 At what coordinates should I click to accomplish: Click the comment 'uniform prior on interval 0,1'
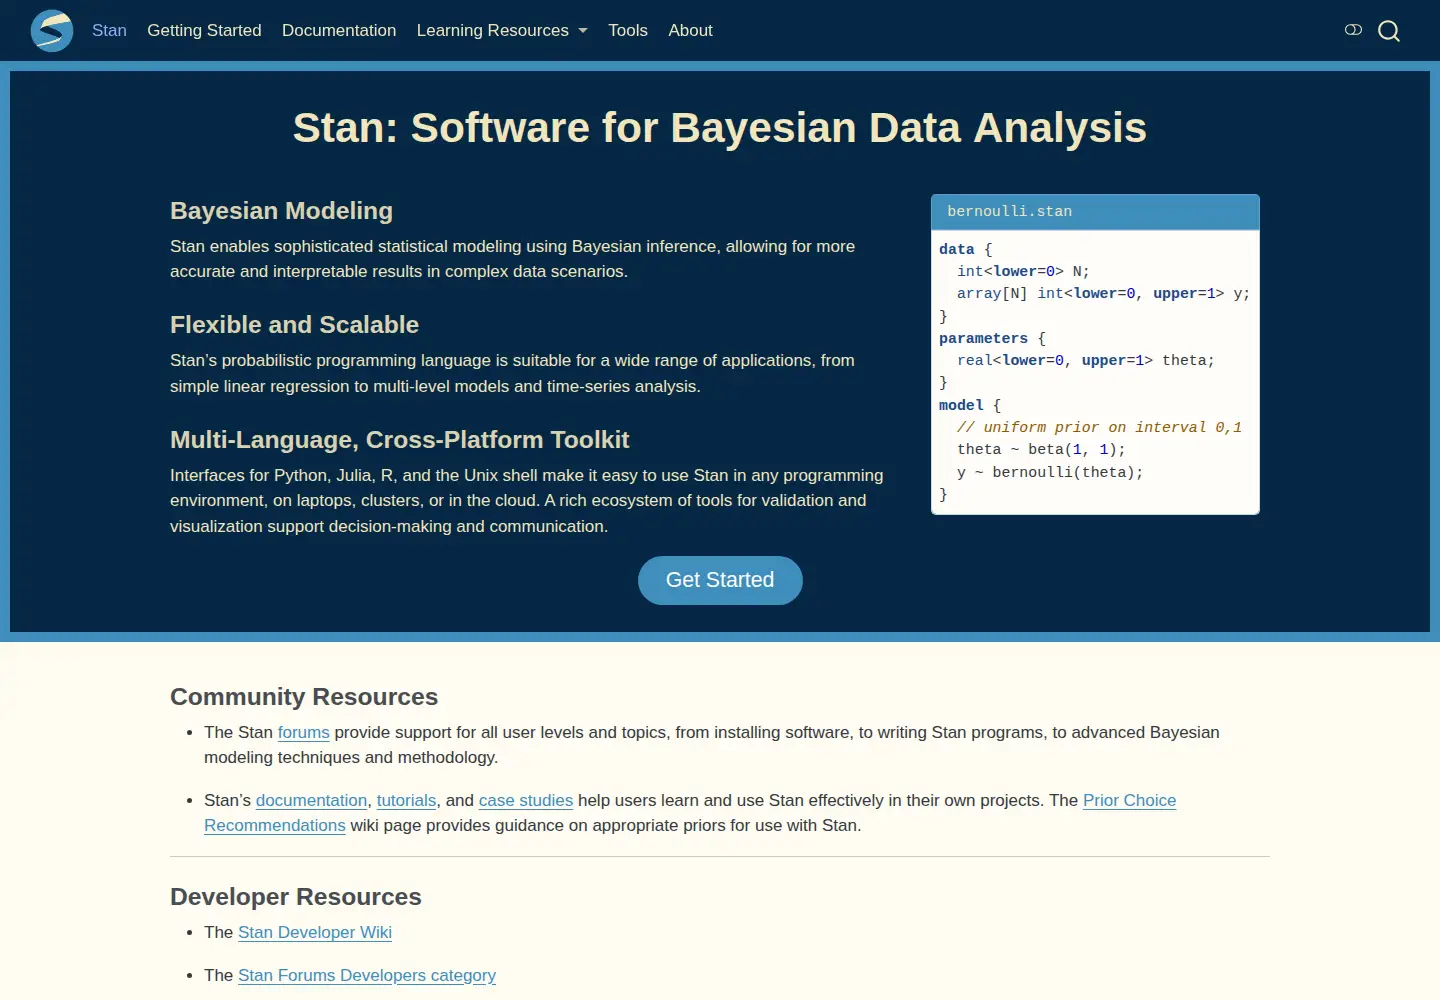point(1099,427)
